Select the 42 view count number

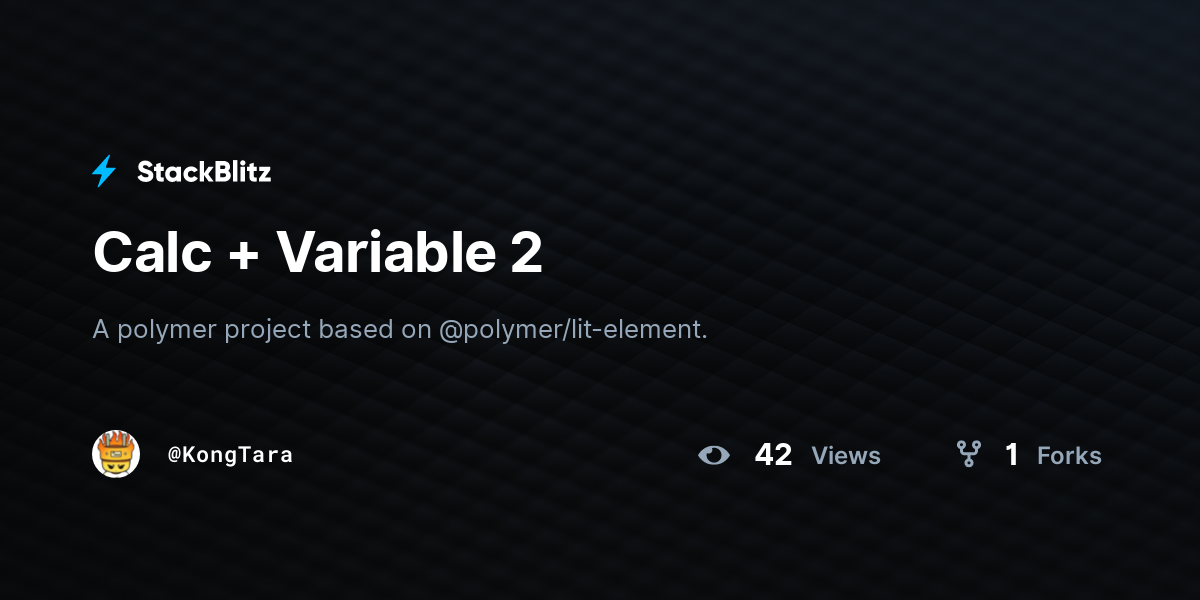773,455
